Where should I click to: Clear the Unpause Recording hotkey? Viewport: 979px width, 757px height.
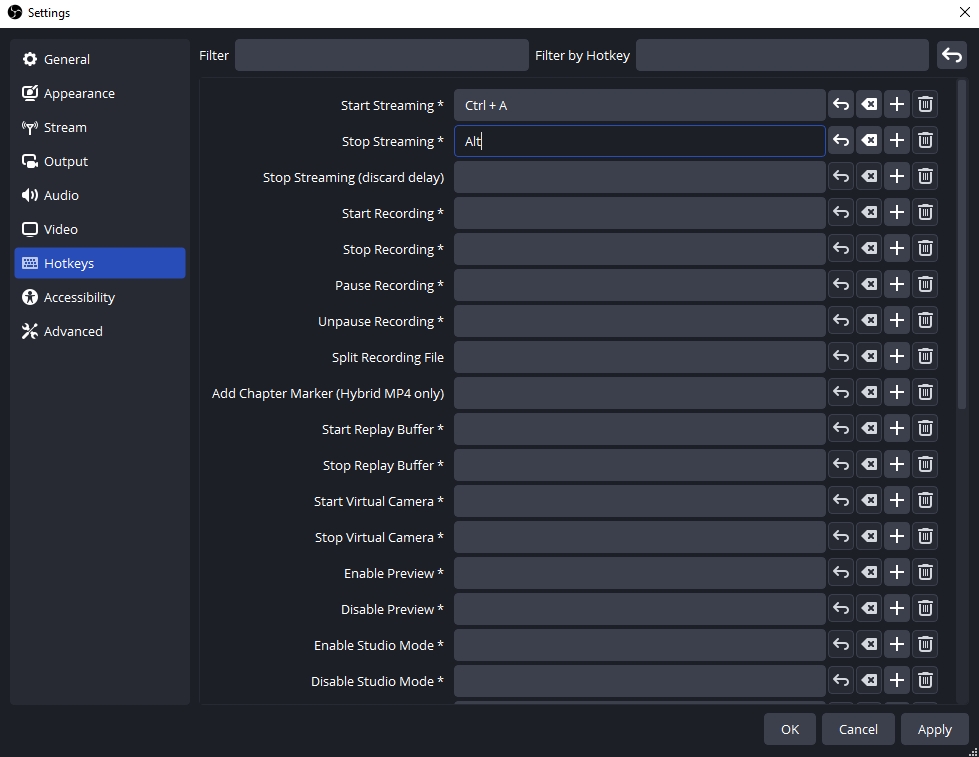click(x=869, y=320)
